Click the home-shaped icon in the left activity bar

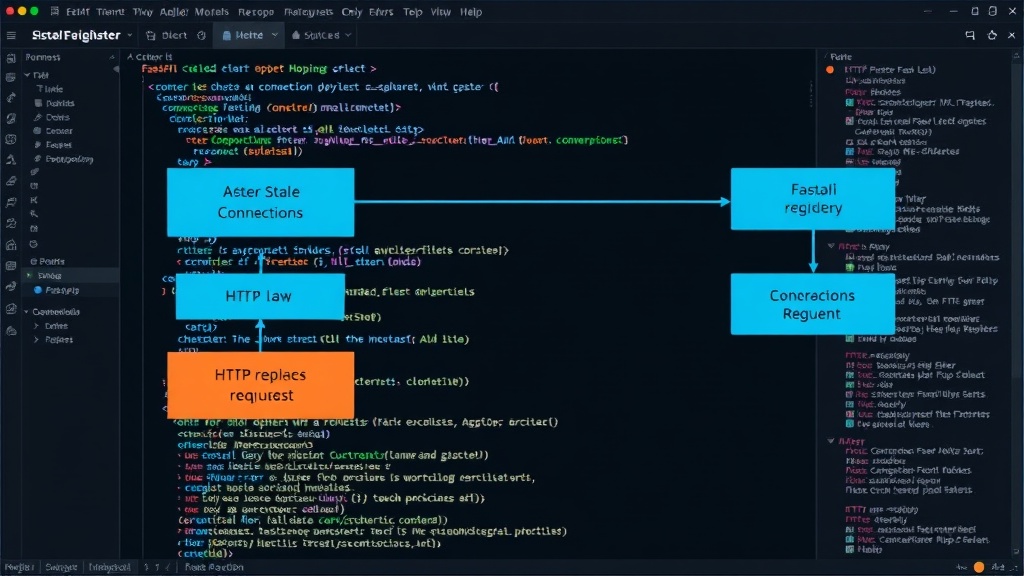pyautogui.click(x=10, y=245)
